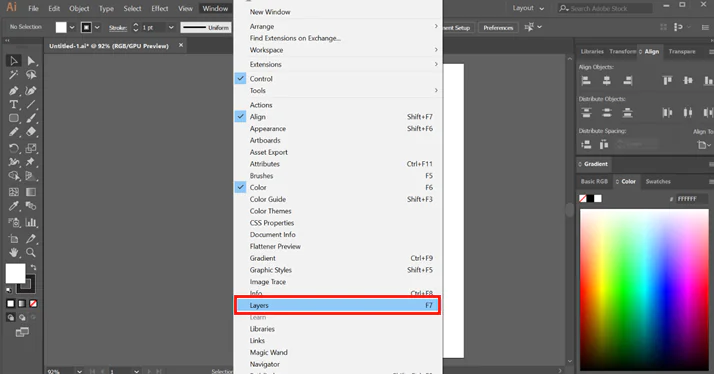Select the Rectangle tool
Image resolution: width=714 pixels, height=374 pixels.
click(x=14, y=118)
